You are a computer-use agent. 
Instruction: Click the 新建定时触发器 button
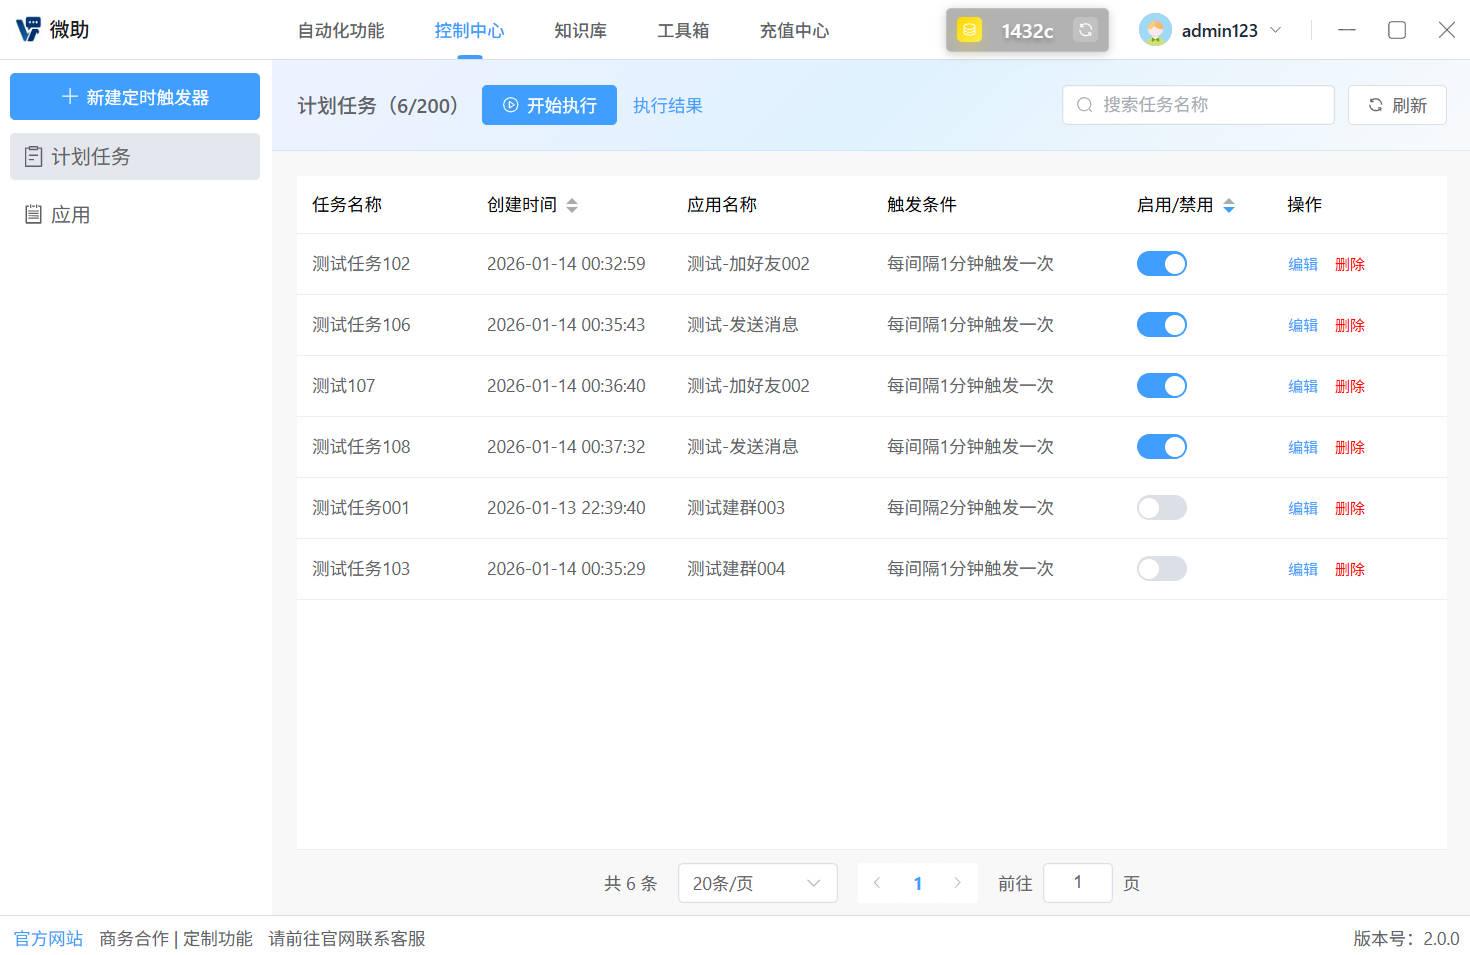(x=134, y=96)
